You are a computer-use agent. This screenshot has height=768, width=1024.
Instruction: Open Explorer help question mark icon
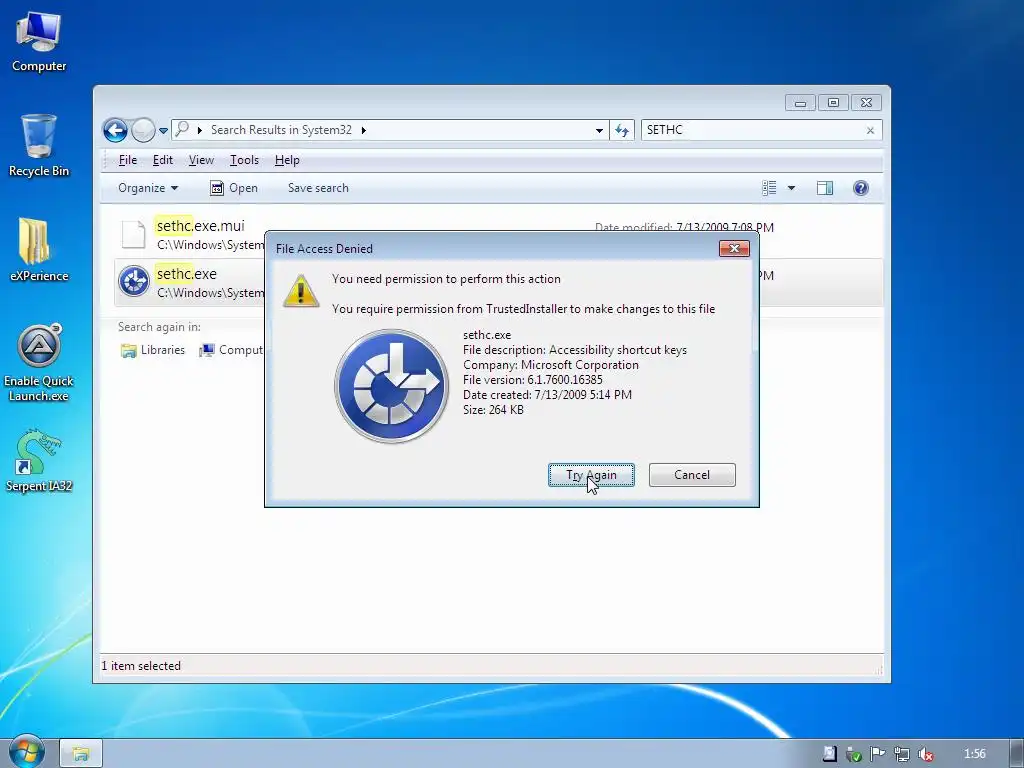tap(861, 188)
